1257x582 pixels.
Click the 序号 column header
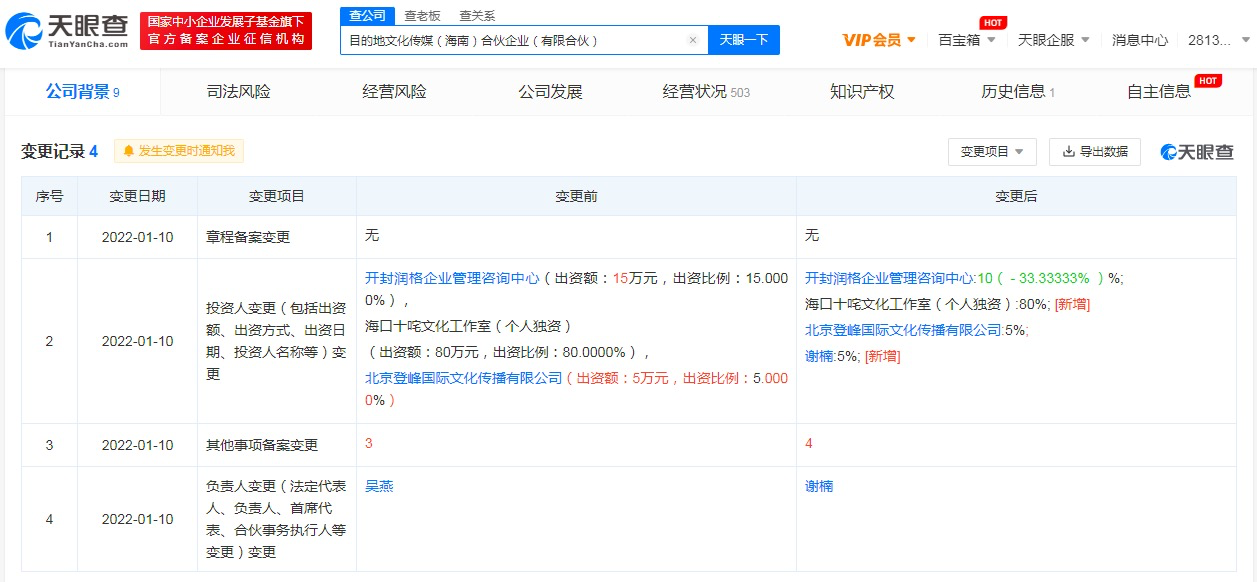[50, 197]
